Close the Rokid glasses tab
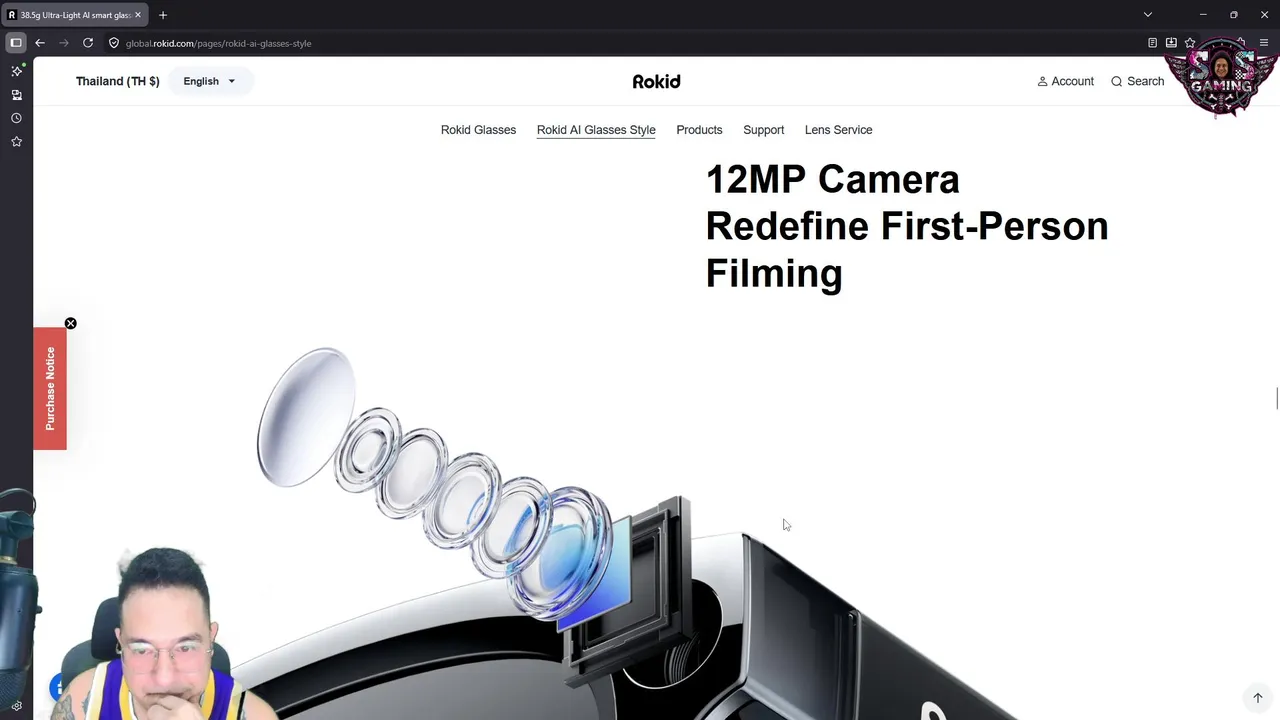This screenshot has width=1280, height=720. pyautogui.click(x=138, y=15)
